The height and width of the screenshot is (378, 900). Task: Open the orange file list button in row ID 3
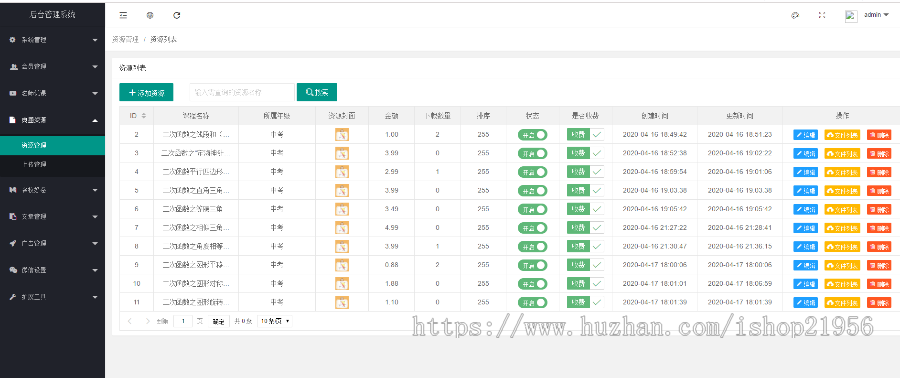(x=842, y=153)
